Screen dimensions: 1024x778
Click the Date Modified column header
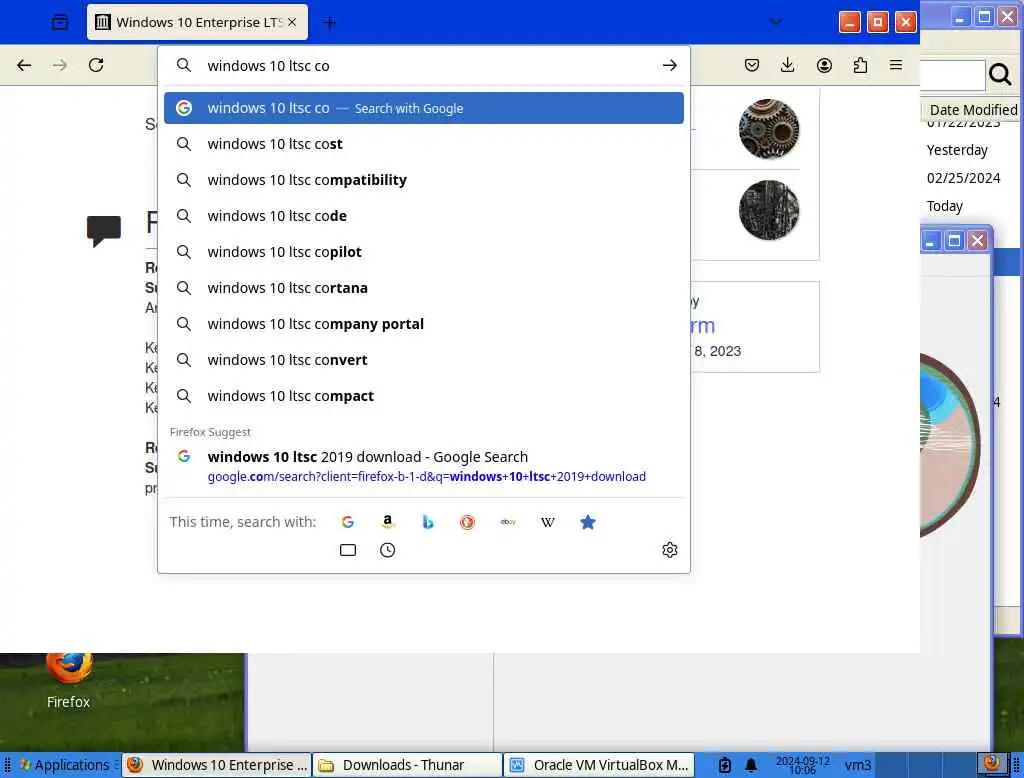click(972, 110)
